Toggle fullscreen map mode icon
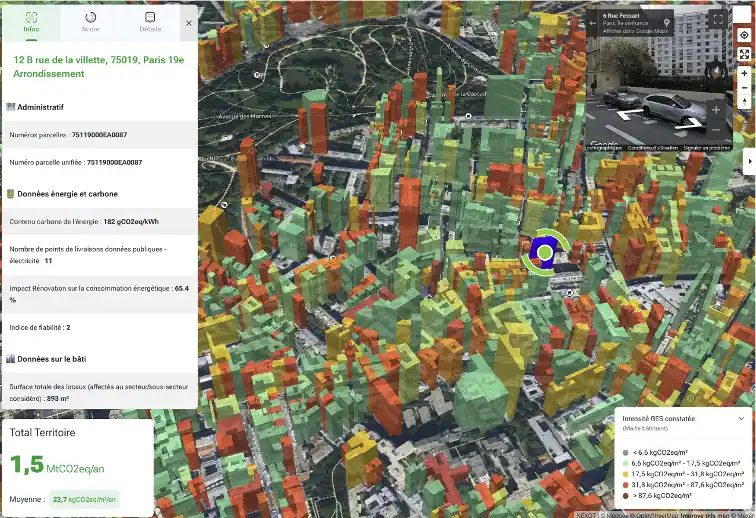 744,54
